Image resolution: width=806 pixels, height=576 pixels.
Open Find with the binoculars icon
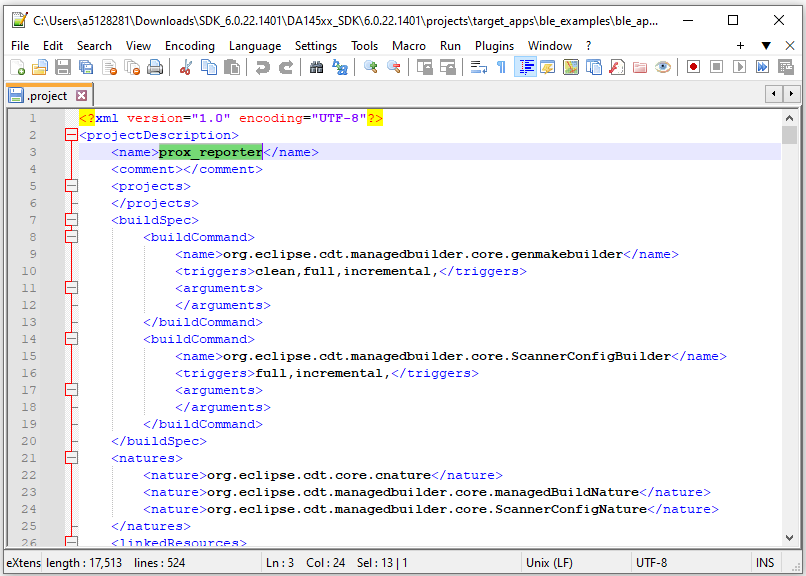317,67
